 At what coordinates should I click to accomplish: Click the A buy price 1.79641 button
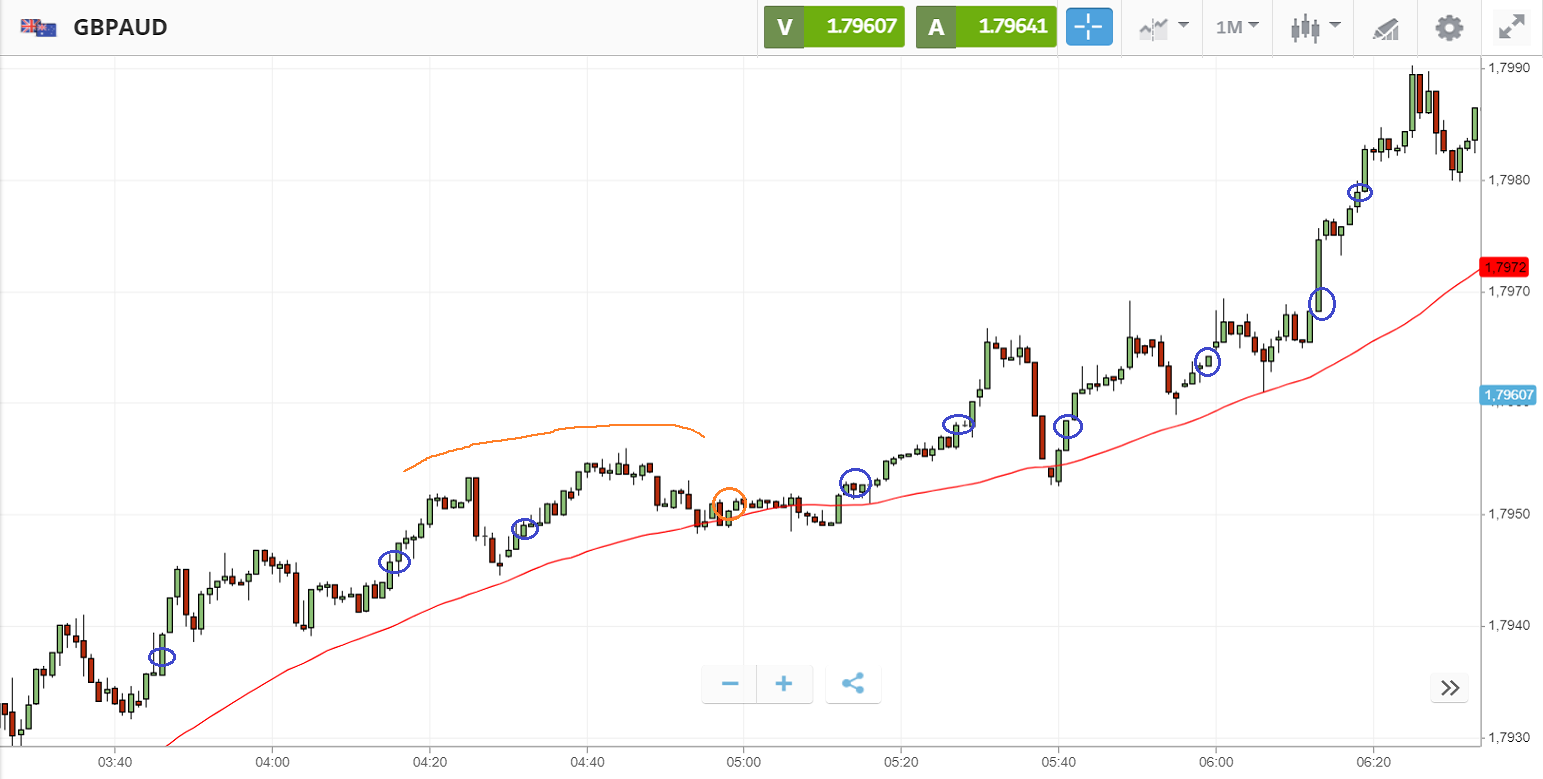pos(986,27)
